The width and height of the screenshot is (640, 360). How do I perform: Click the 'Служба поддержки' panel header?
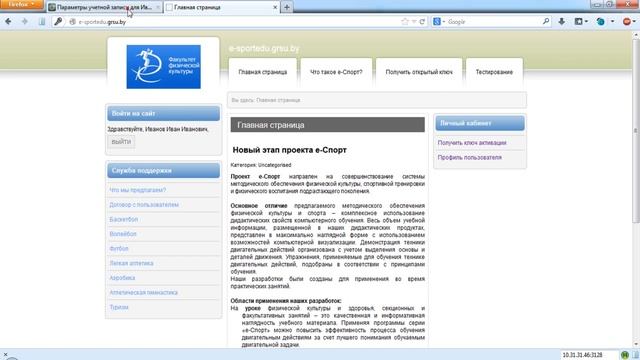tap(163, 170)
